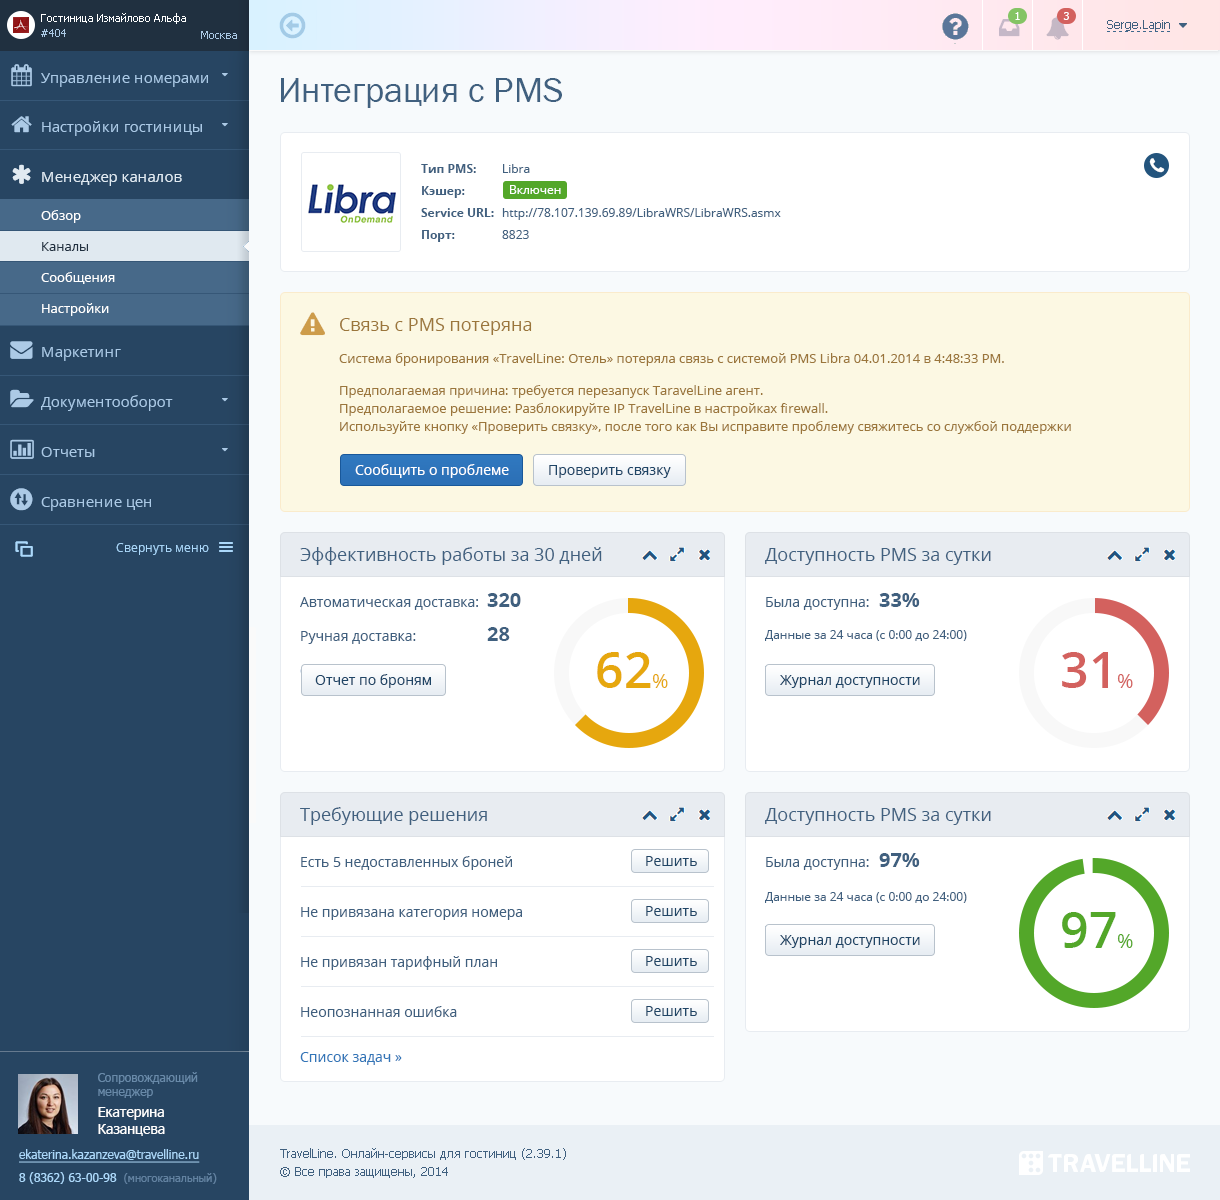
Task: Open the inbox icon with green badge
Action: [1009, 26]
